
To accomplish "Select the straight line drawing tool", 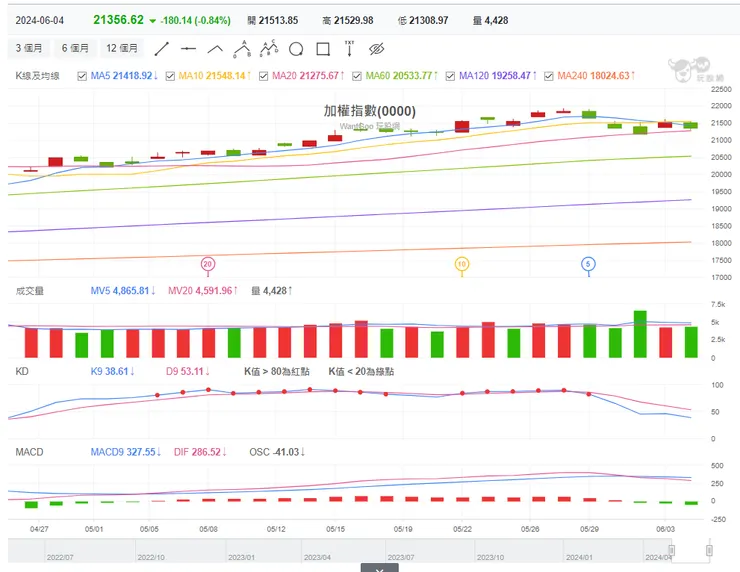I will [162, 49].
